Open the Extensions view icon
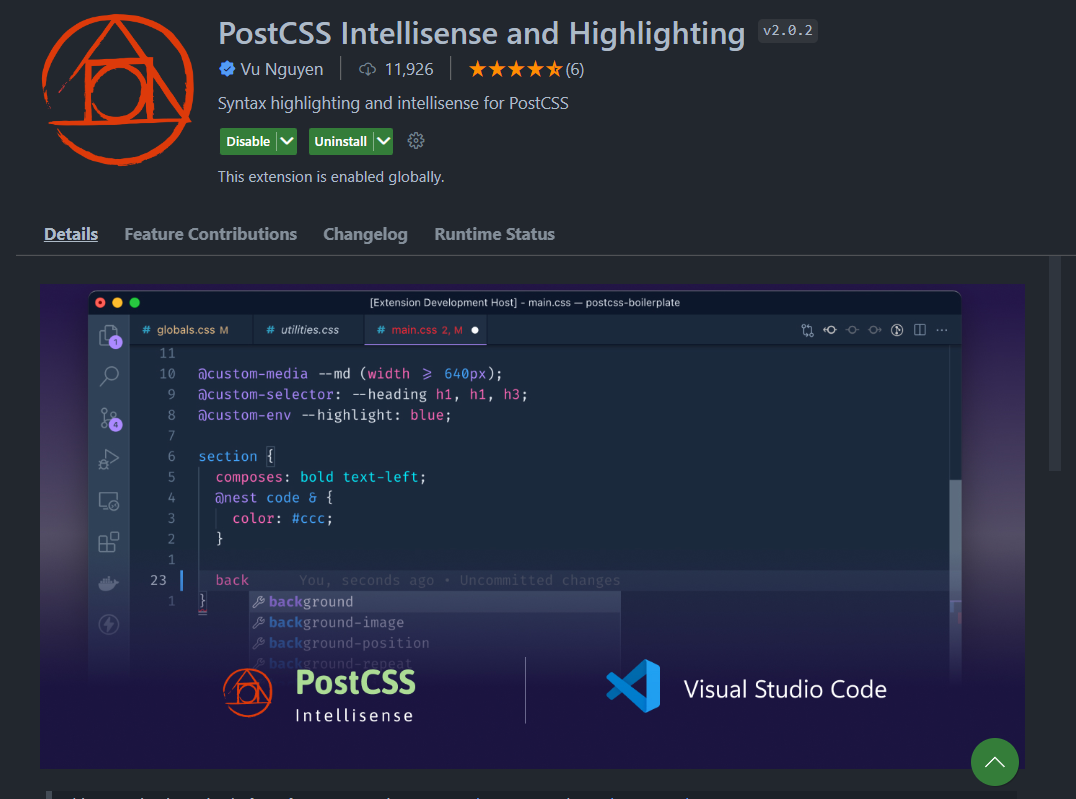1076x799 pixels. point(109,543)
